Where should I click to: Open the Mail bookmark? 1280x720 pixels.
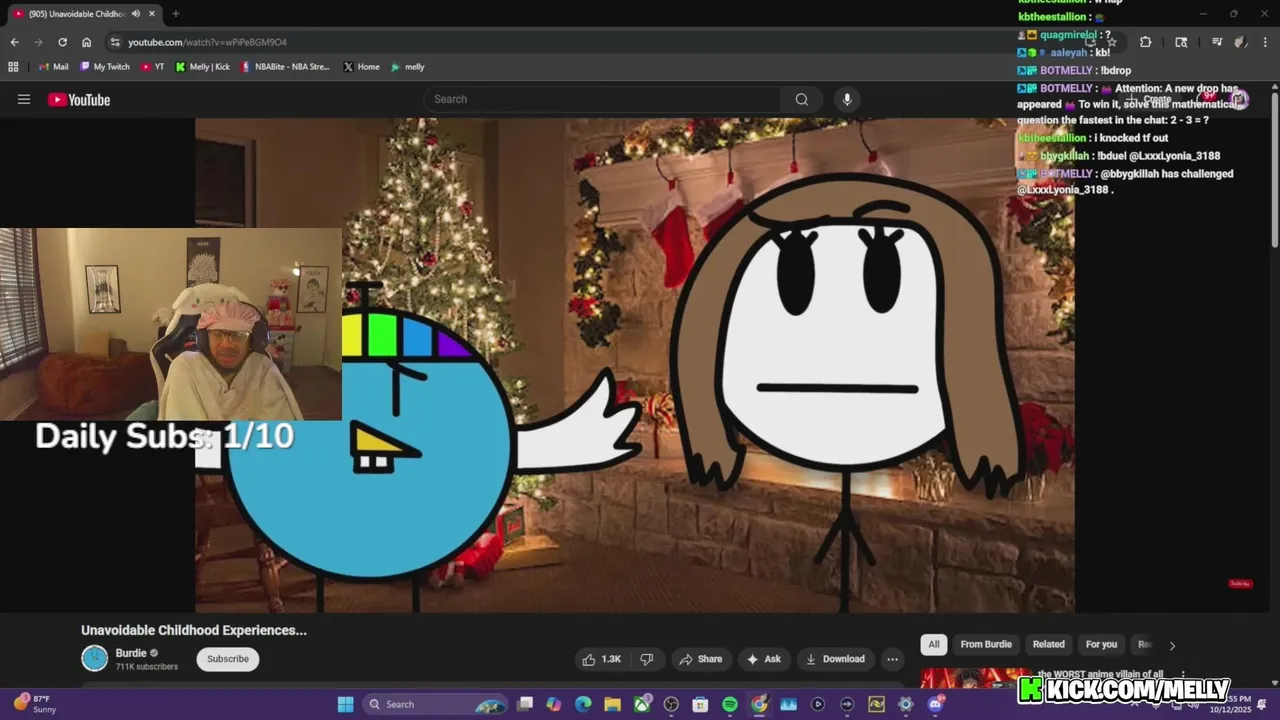click(x=54, y=67)
